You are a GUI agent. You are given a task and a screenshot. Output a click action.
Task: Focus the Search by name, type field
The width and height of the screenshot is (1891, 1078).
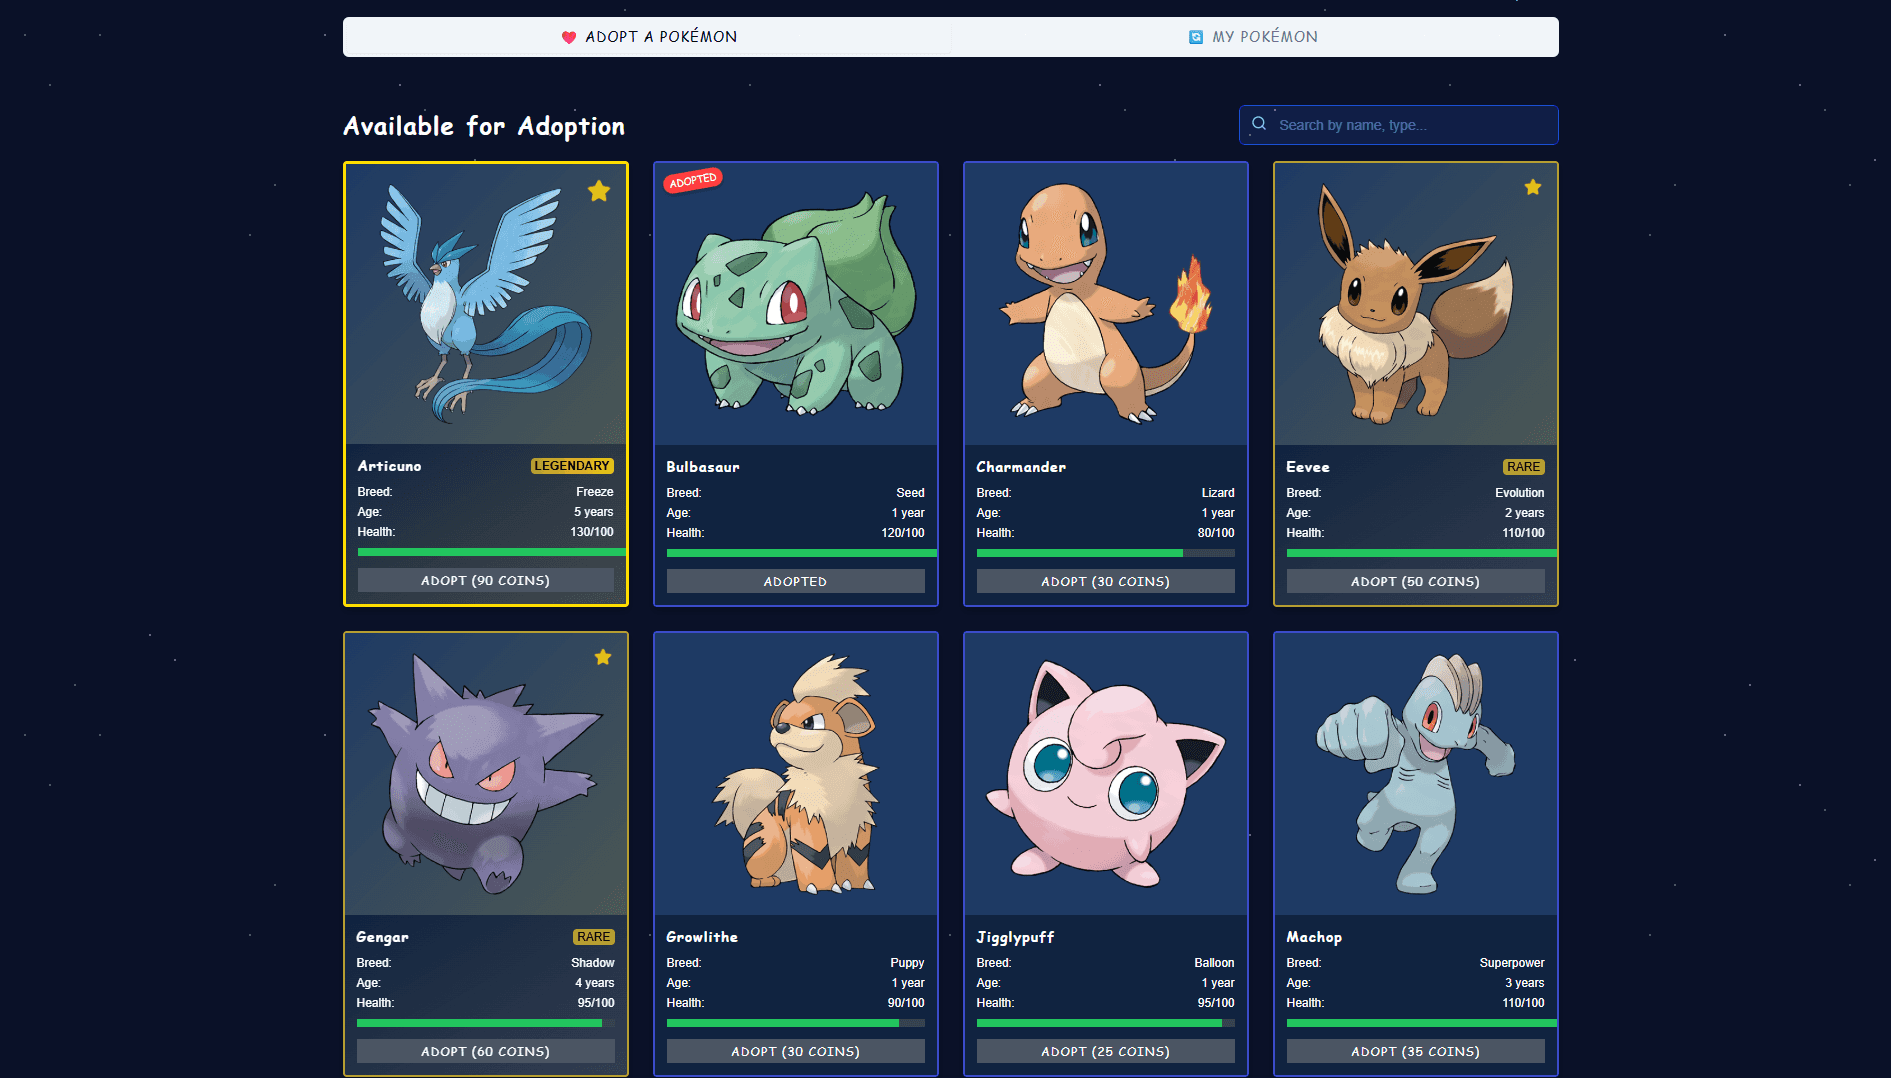(x=1398, y=125)
